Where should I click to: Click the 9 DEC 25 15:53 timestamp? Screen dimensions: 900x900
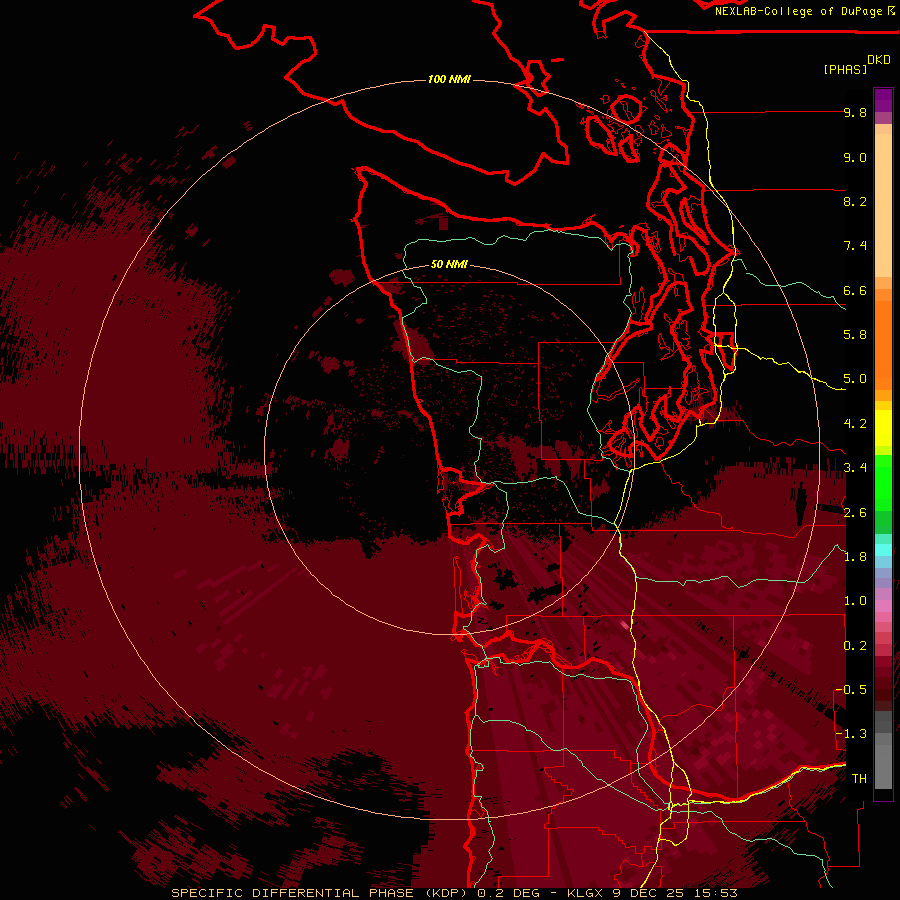pos(676,893)
